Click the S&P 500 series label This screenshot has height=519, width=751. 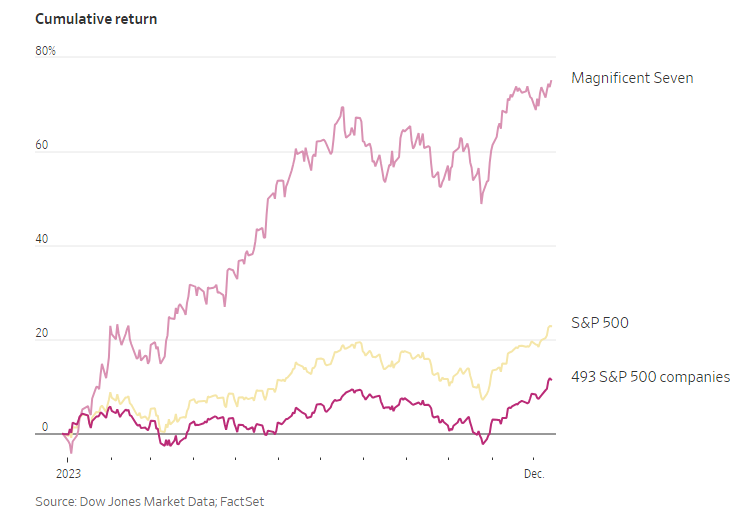click(x=600, y=323)
